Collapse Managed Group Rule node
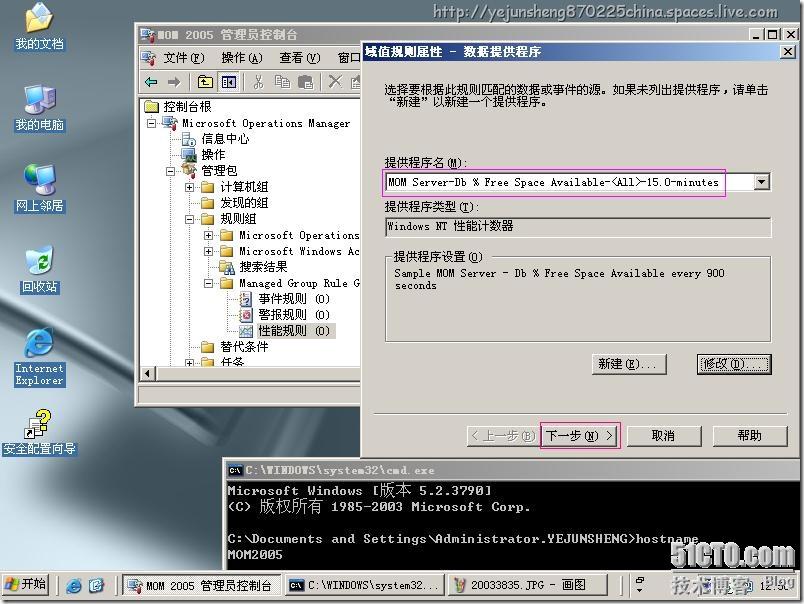Screen dimensions: 804x604 208,283
